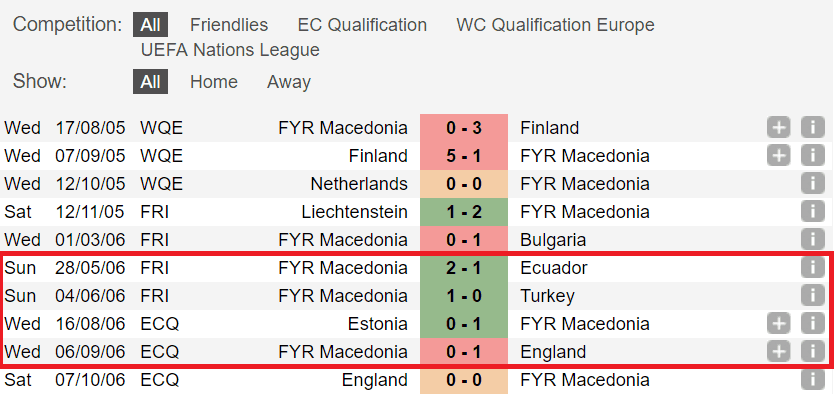Filter competition by Friendlies
Viewport: 835px width, 406px height.
[x=229, y=25]
